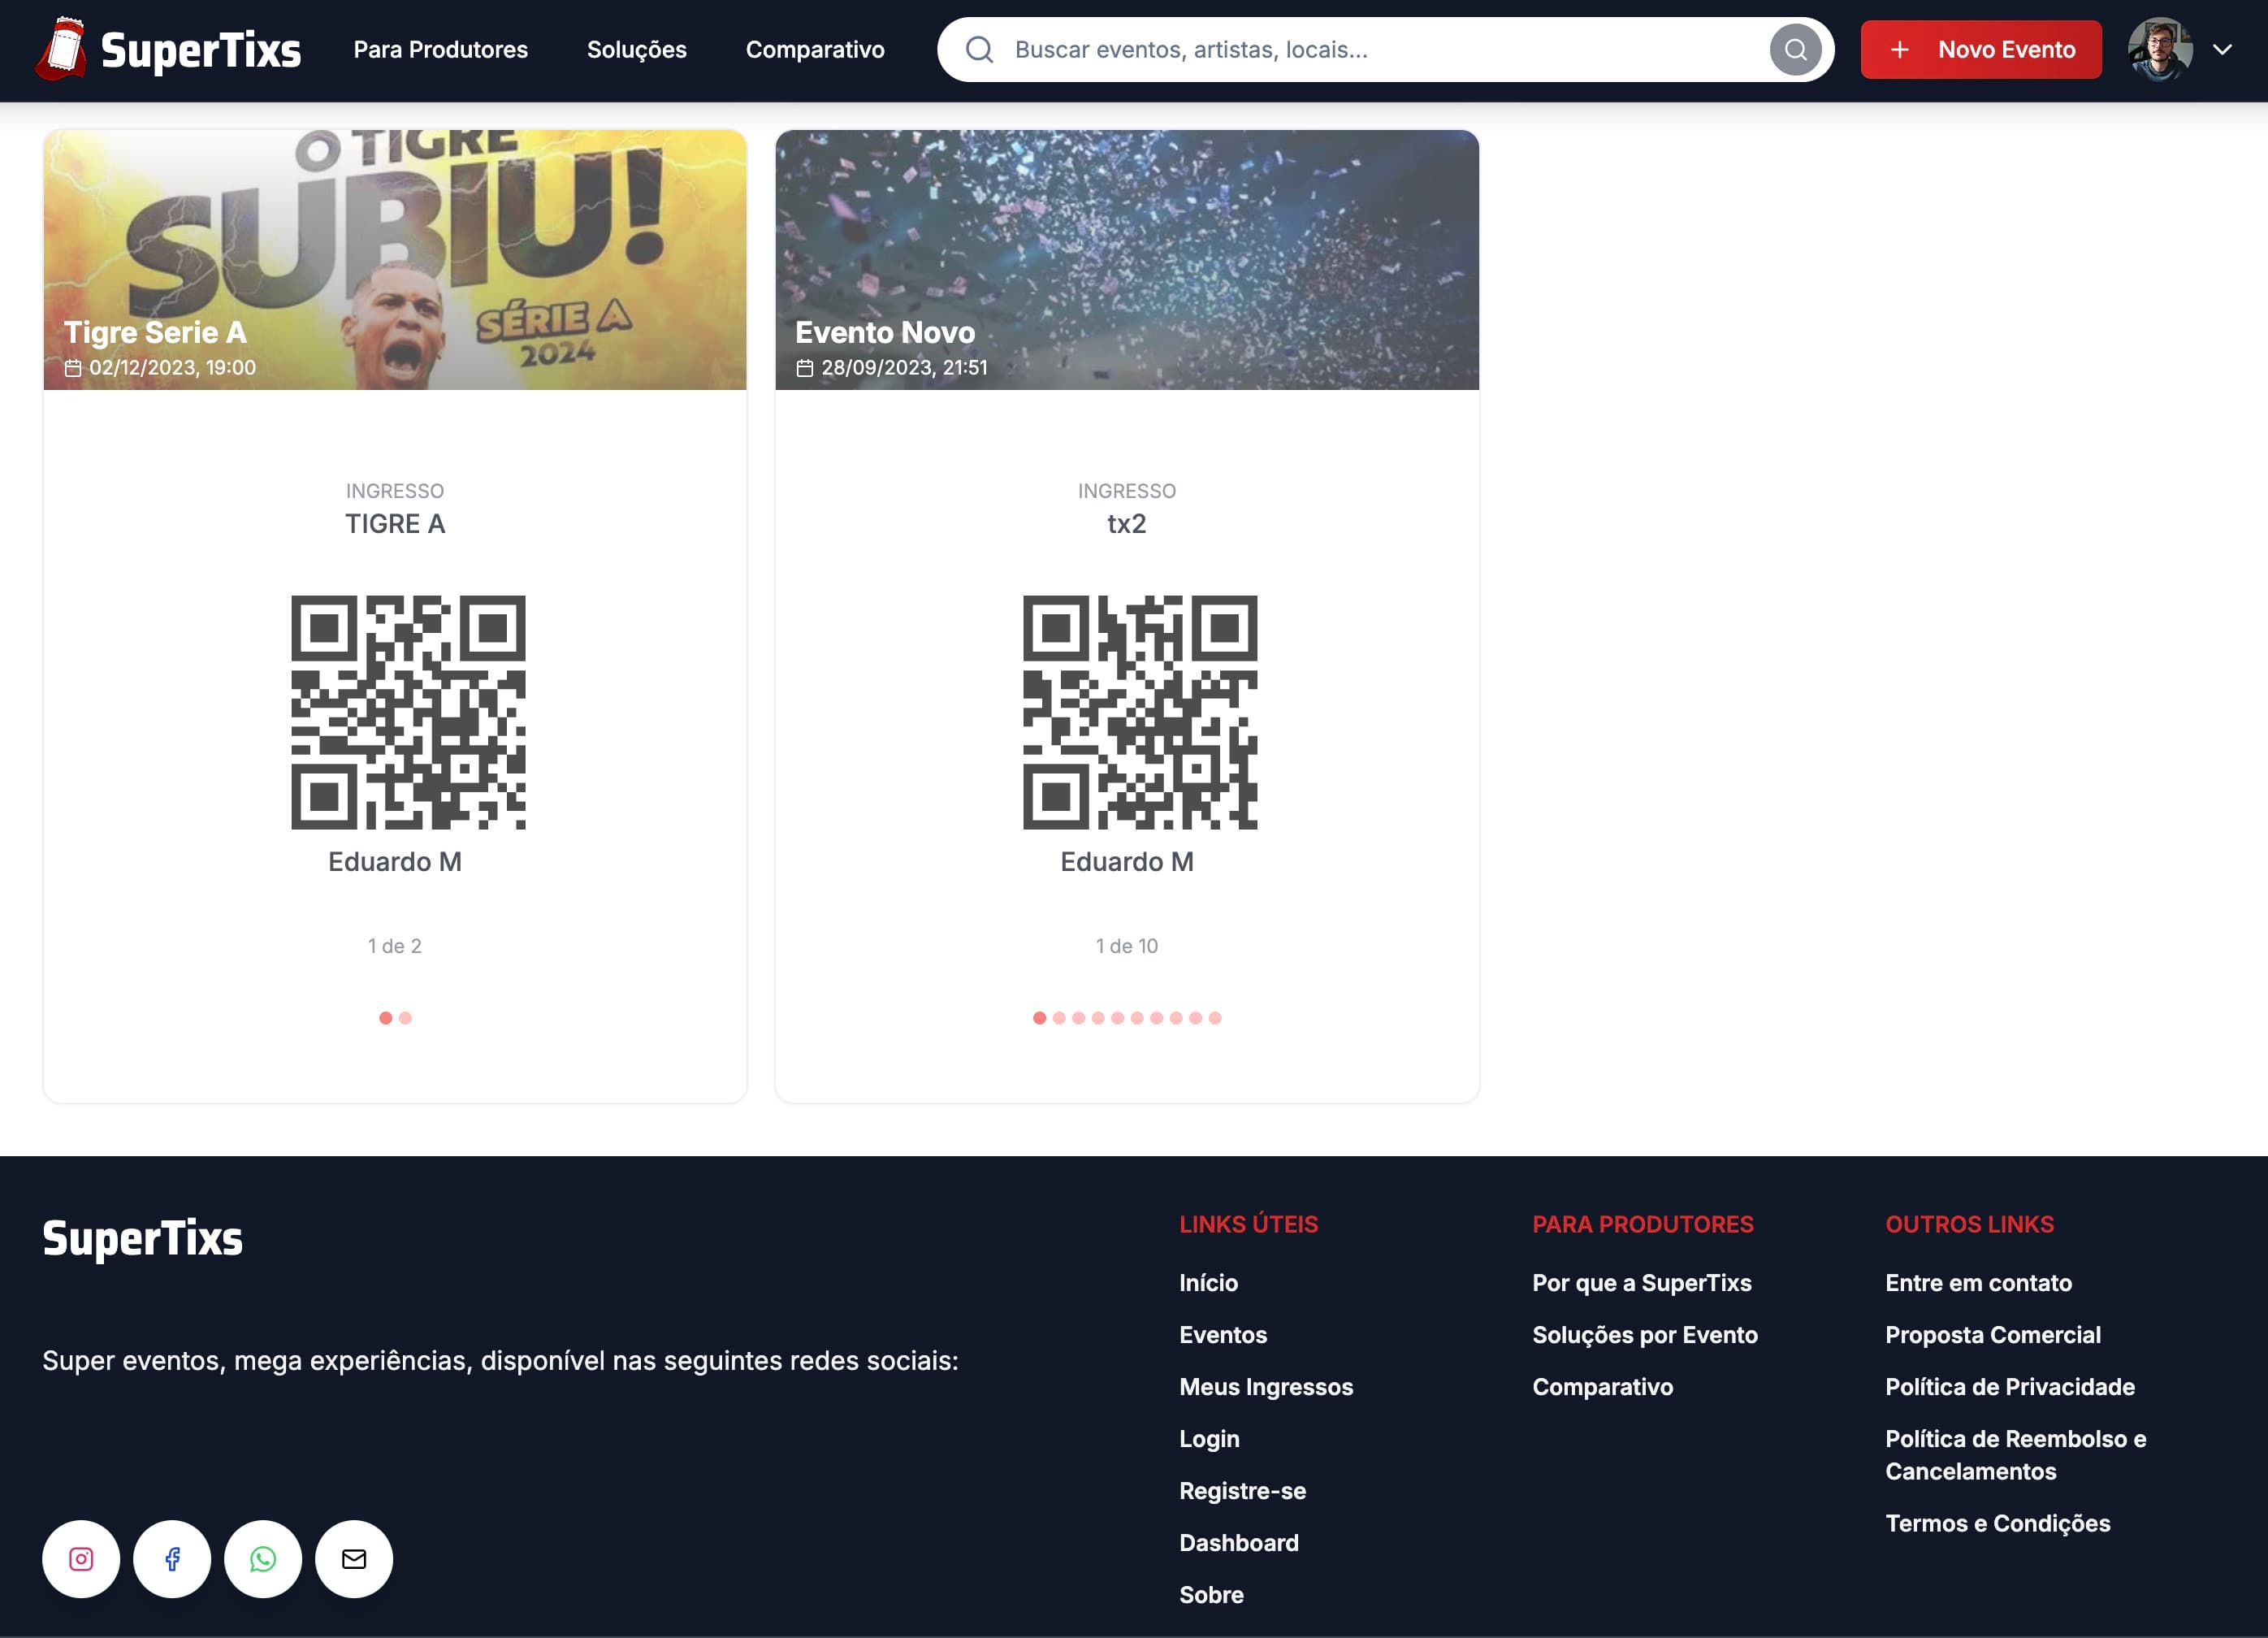
Task: Open the Dashboard footer link
Action: pos(1239,1542)
